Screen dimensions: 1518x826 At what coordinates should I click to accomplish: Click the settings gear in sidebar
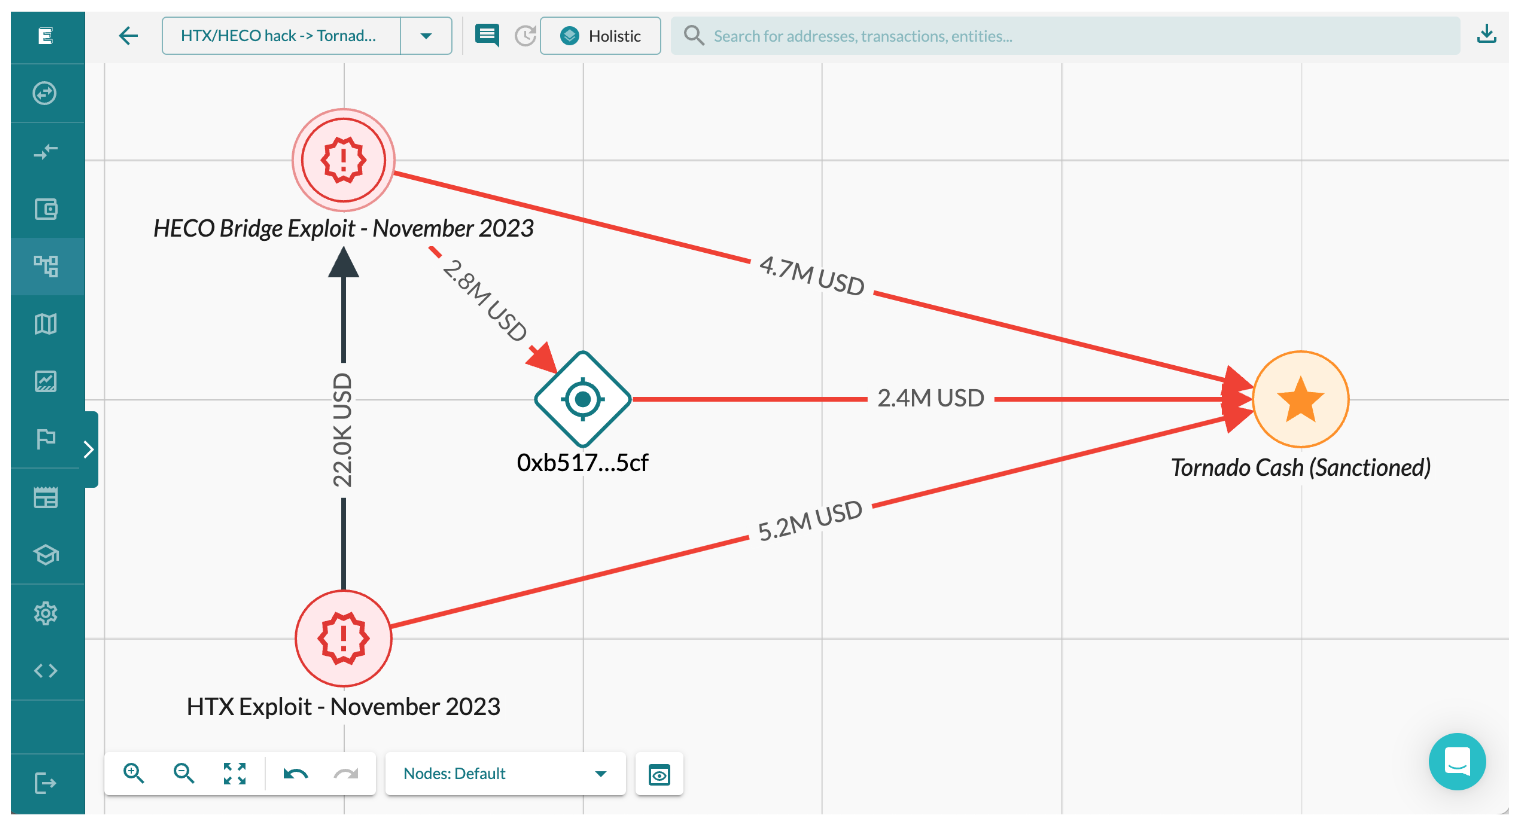pos(46,613)
